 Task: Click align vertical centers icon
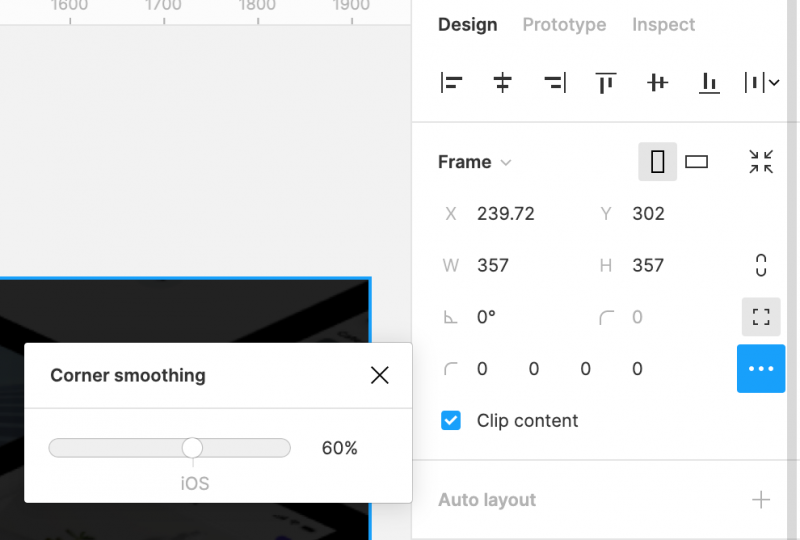(x=657, y=83)
